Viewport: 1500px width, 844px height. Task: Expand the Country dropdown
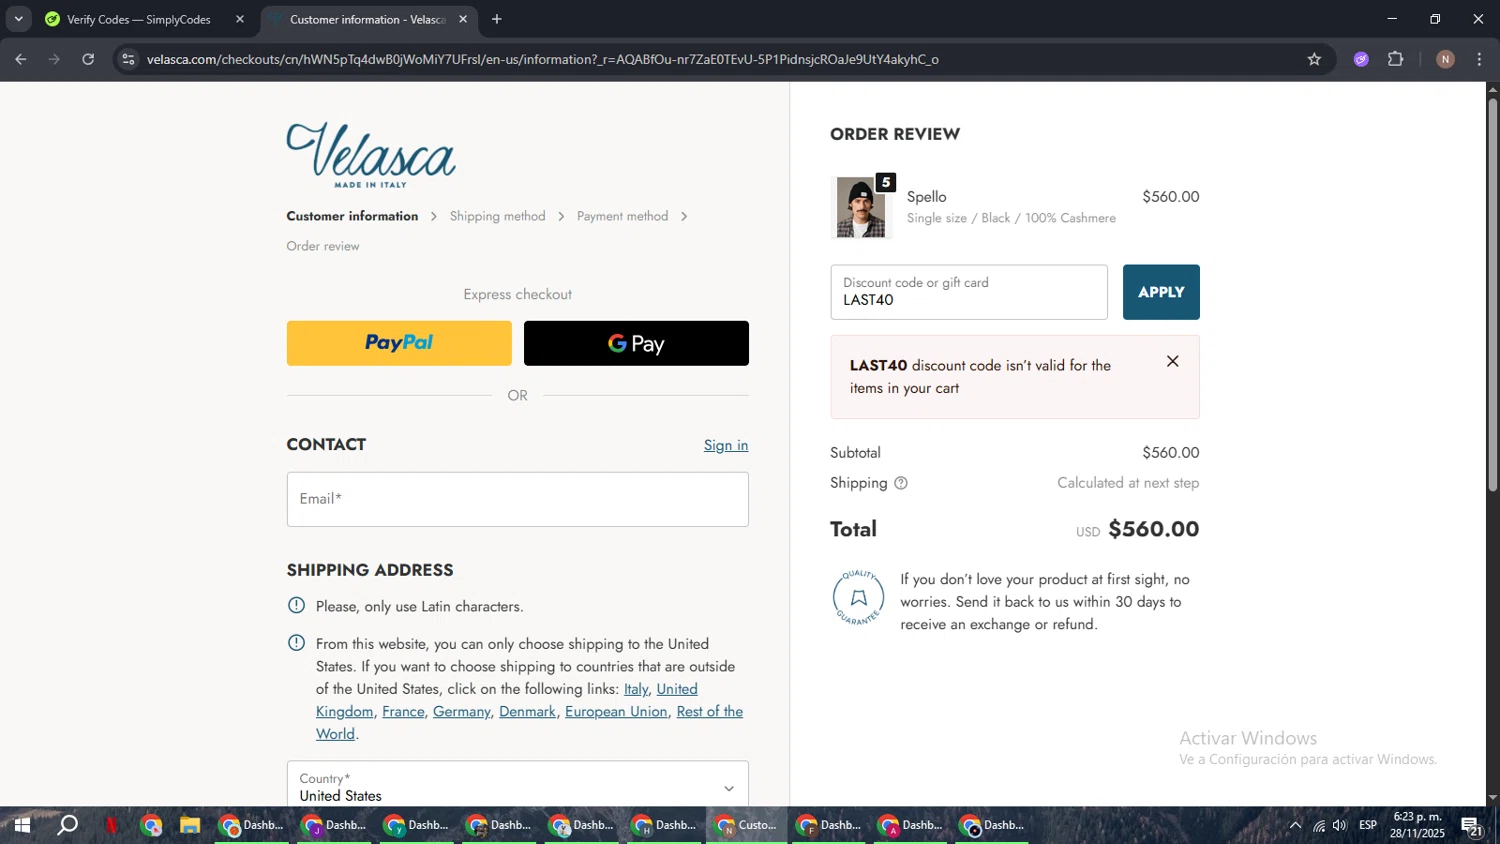517,784
